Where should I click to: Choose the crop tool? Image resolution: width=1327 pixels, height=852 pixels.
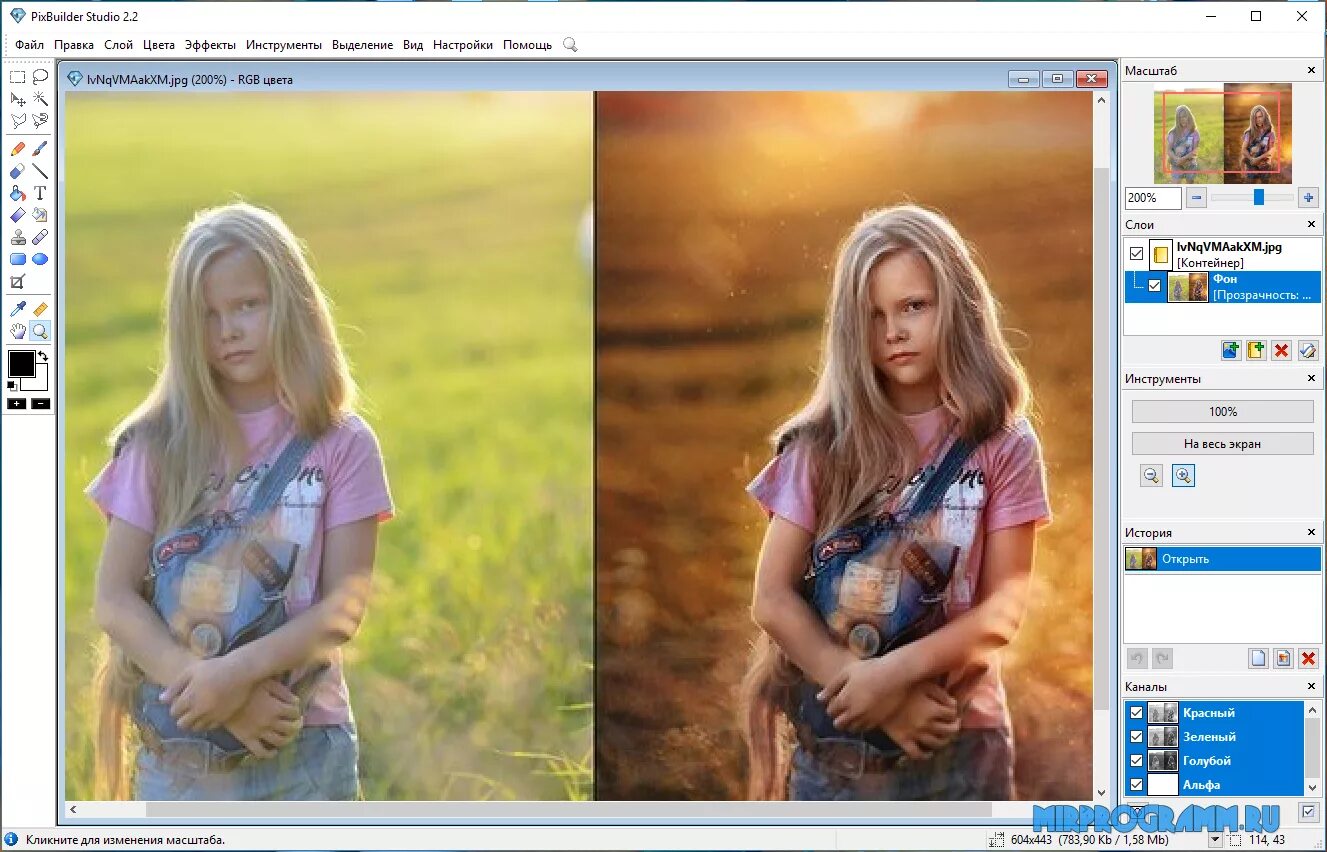pos(18,282)
